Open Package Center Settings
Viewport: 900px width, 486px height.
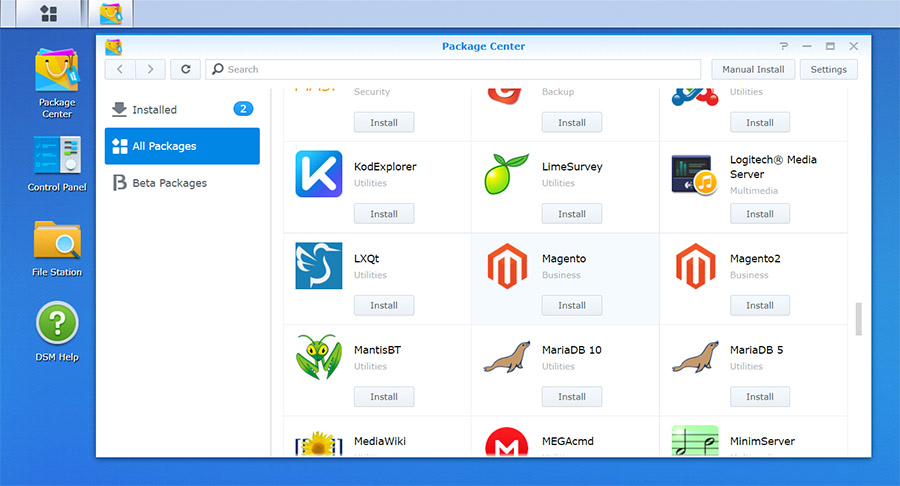[x=828, y=69]
